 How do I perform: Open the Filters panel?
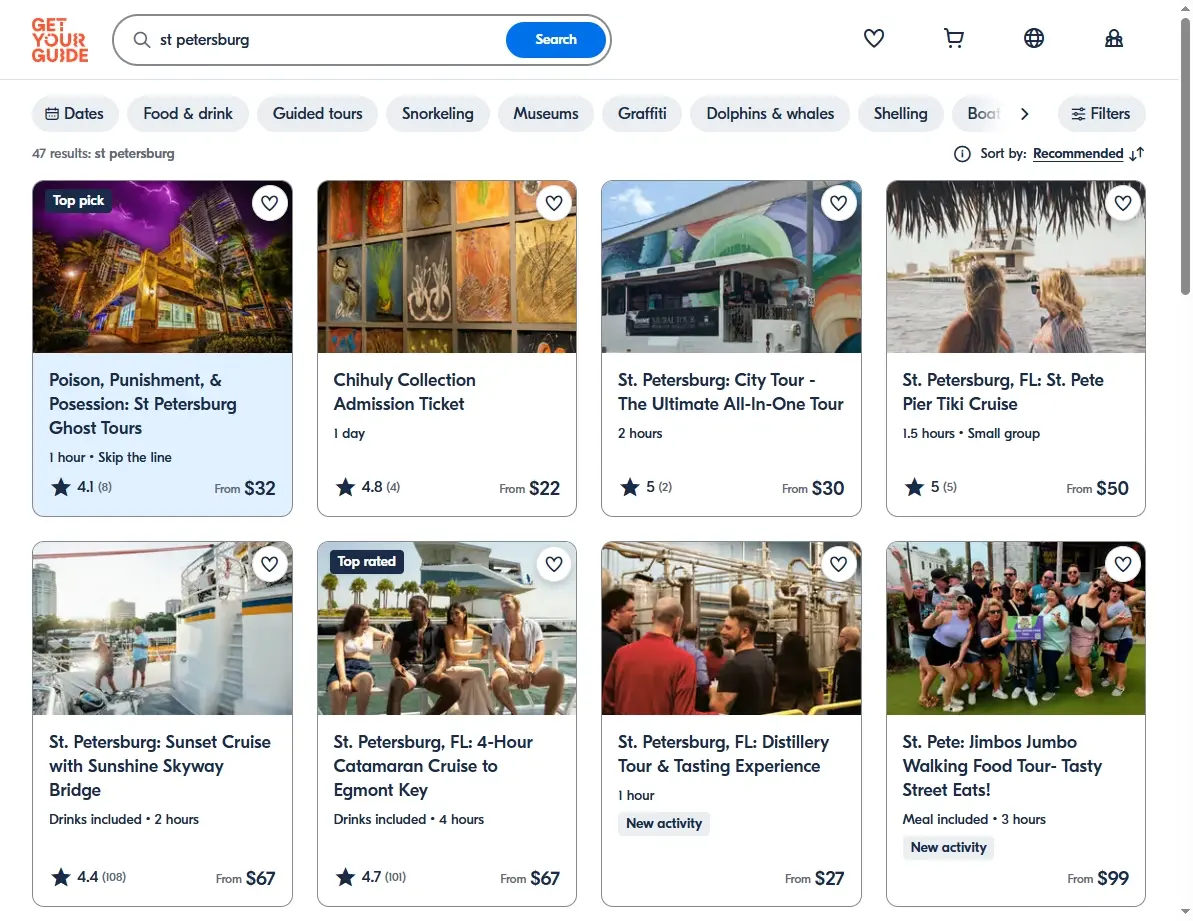(1101, 114)
